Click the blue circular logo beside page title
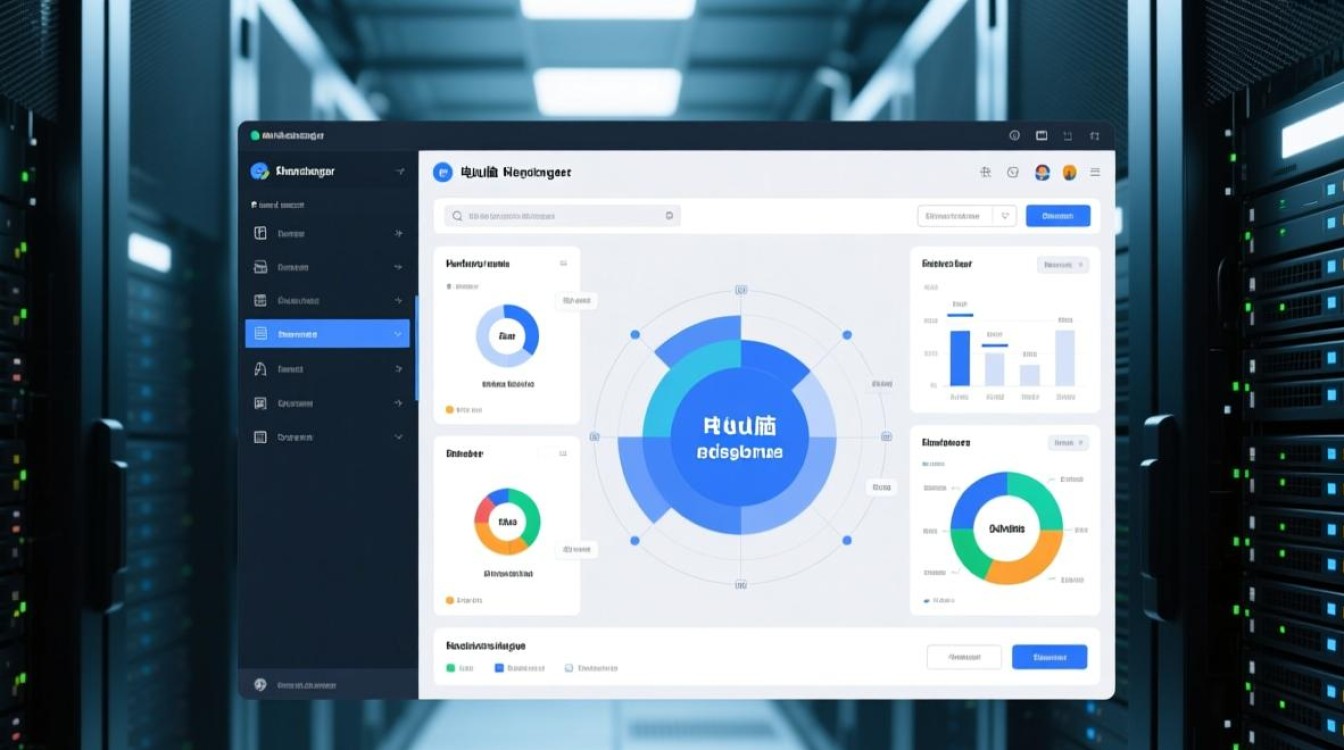 coord(442,172)
